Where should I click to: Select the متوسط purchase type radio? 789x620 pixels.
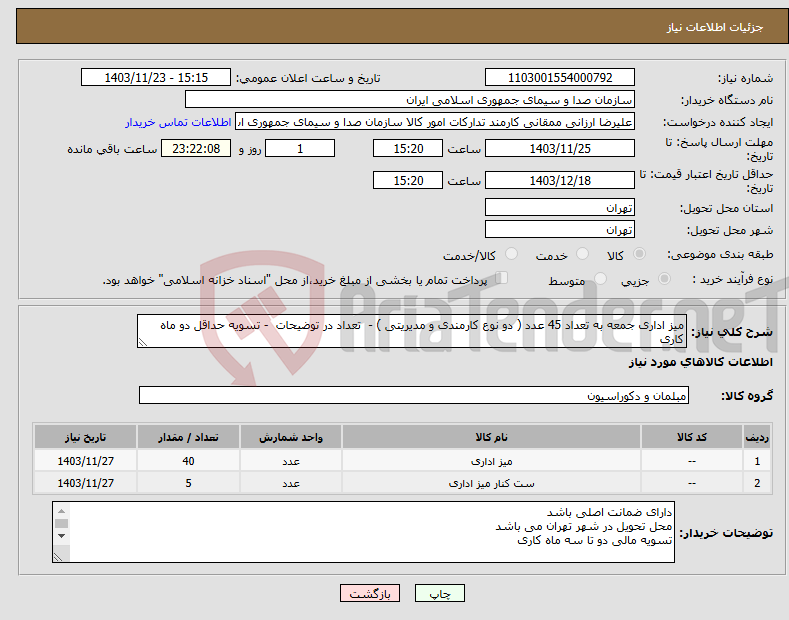(x=600, y=279)
